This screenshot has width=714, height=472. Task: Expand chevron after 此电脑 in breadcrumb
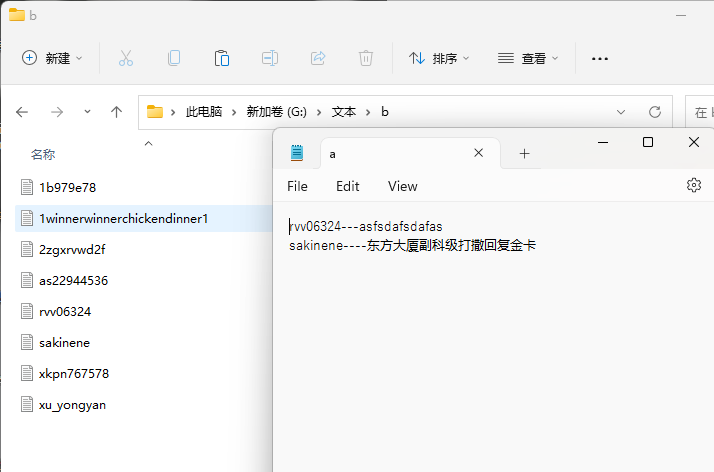(234, 112)
